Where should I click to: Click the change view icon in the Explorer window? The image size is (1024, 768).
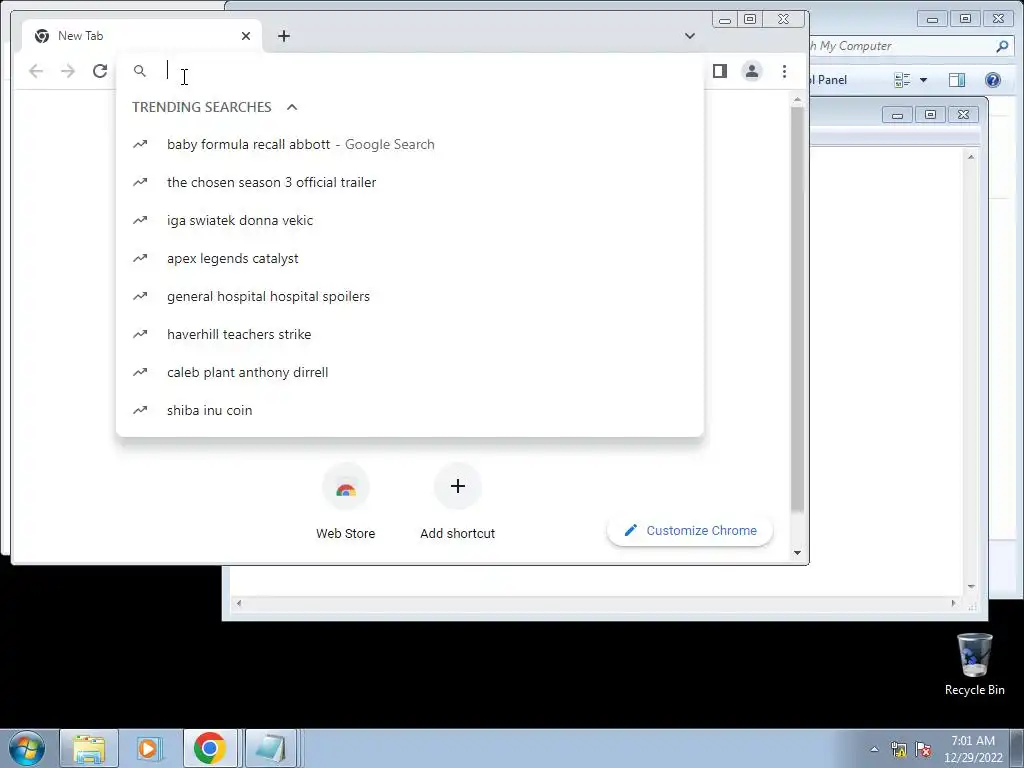pyautogui.click(x=903, y=80)
